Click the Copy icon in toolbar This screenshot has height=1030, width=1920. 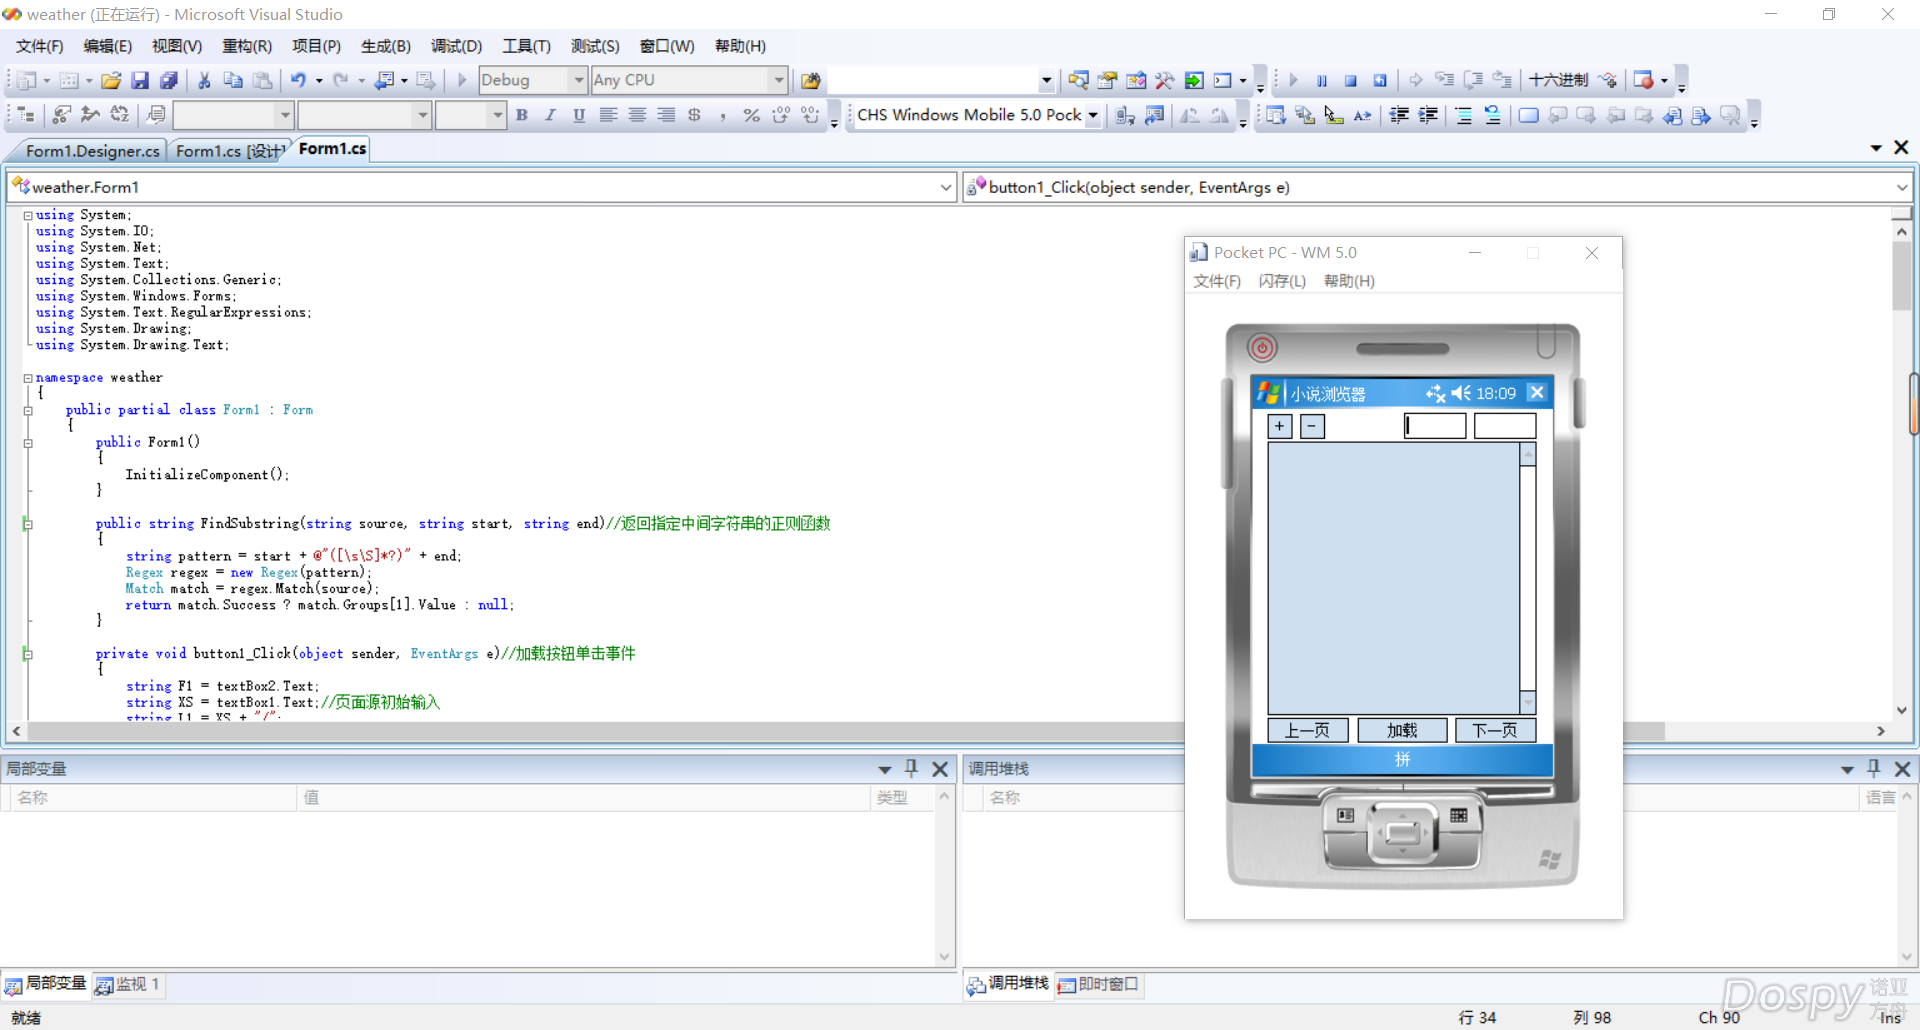pos(233,80)
